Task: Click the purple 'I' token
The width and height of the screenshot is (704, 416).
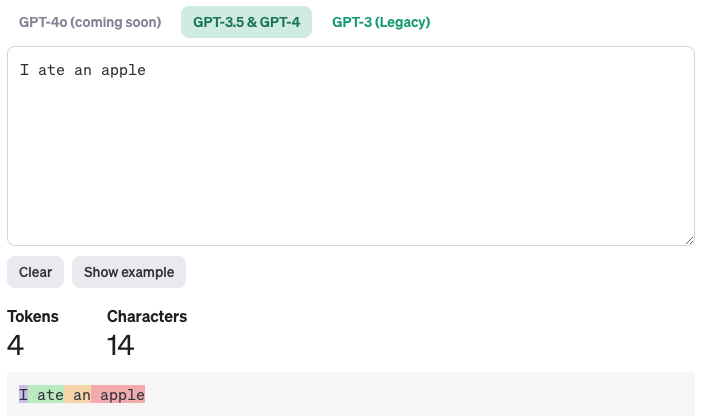Action: (x=23, y=394)
